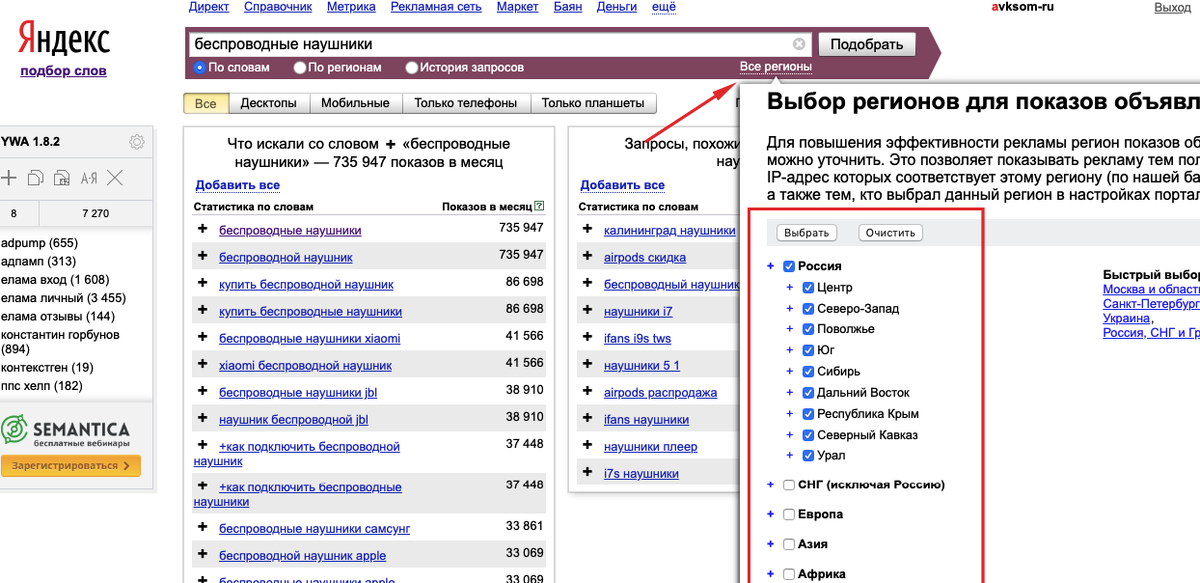This screenshot has height=583, width=1200.
Task: Select the 'По словам' radio button
Action: tap(200, 68)
